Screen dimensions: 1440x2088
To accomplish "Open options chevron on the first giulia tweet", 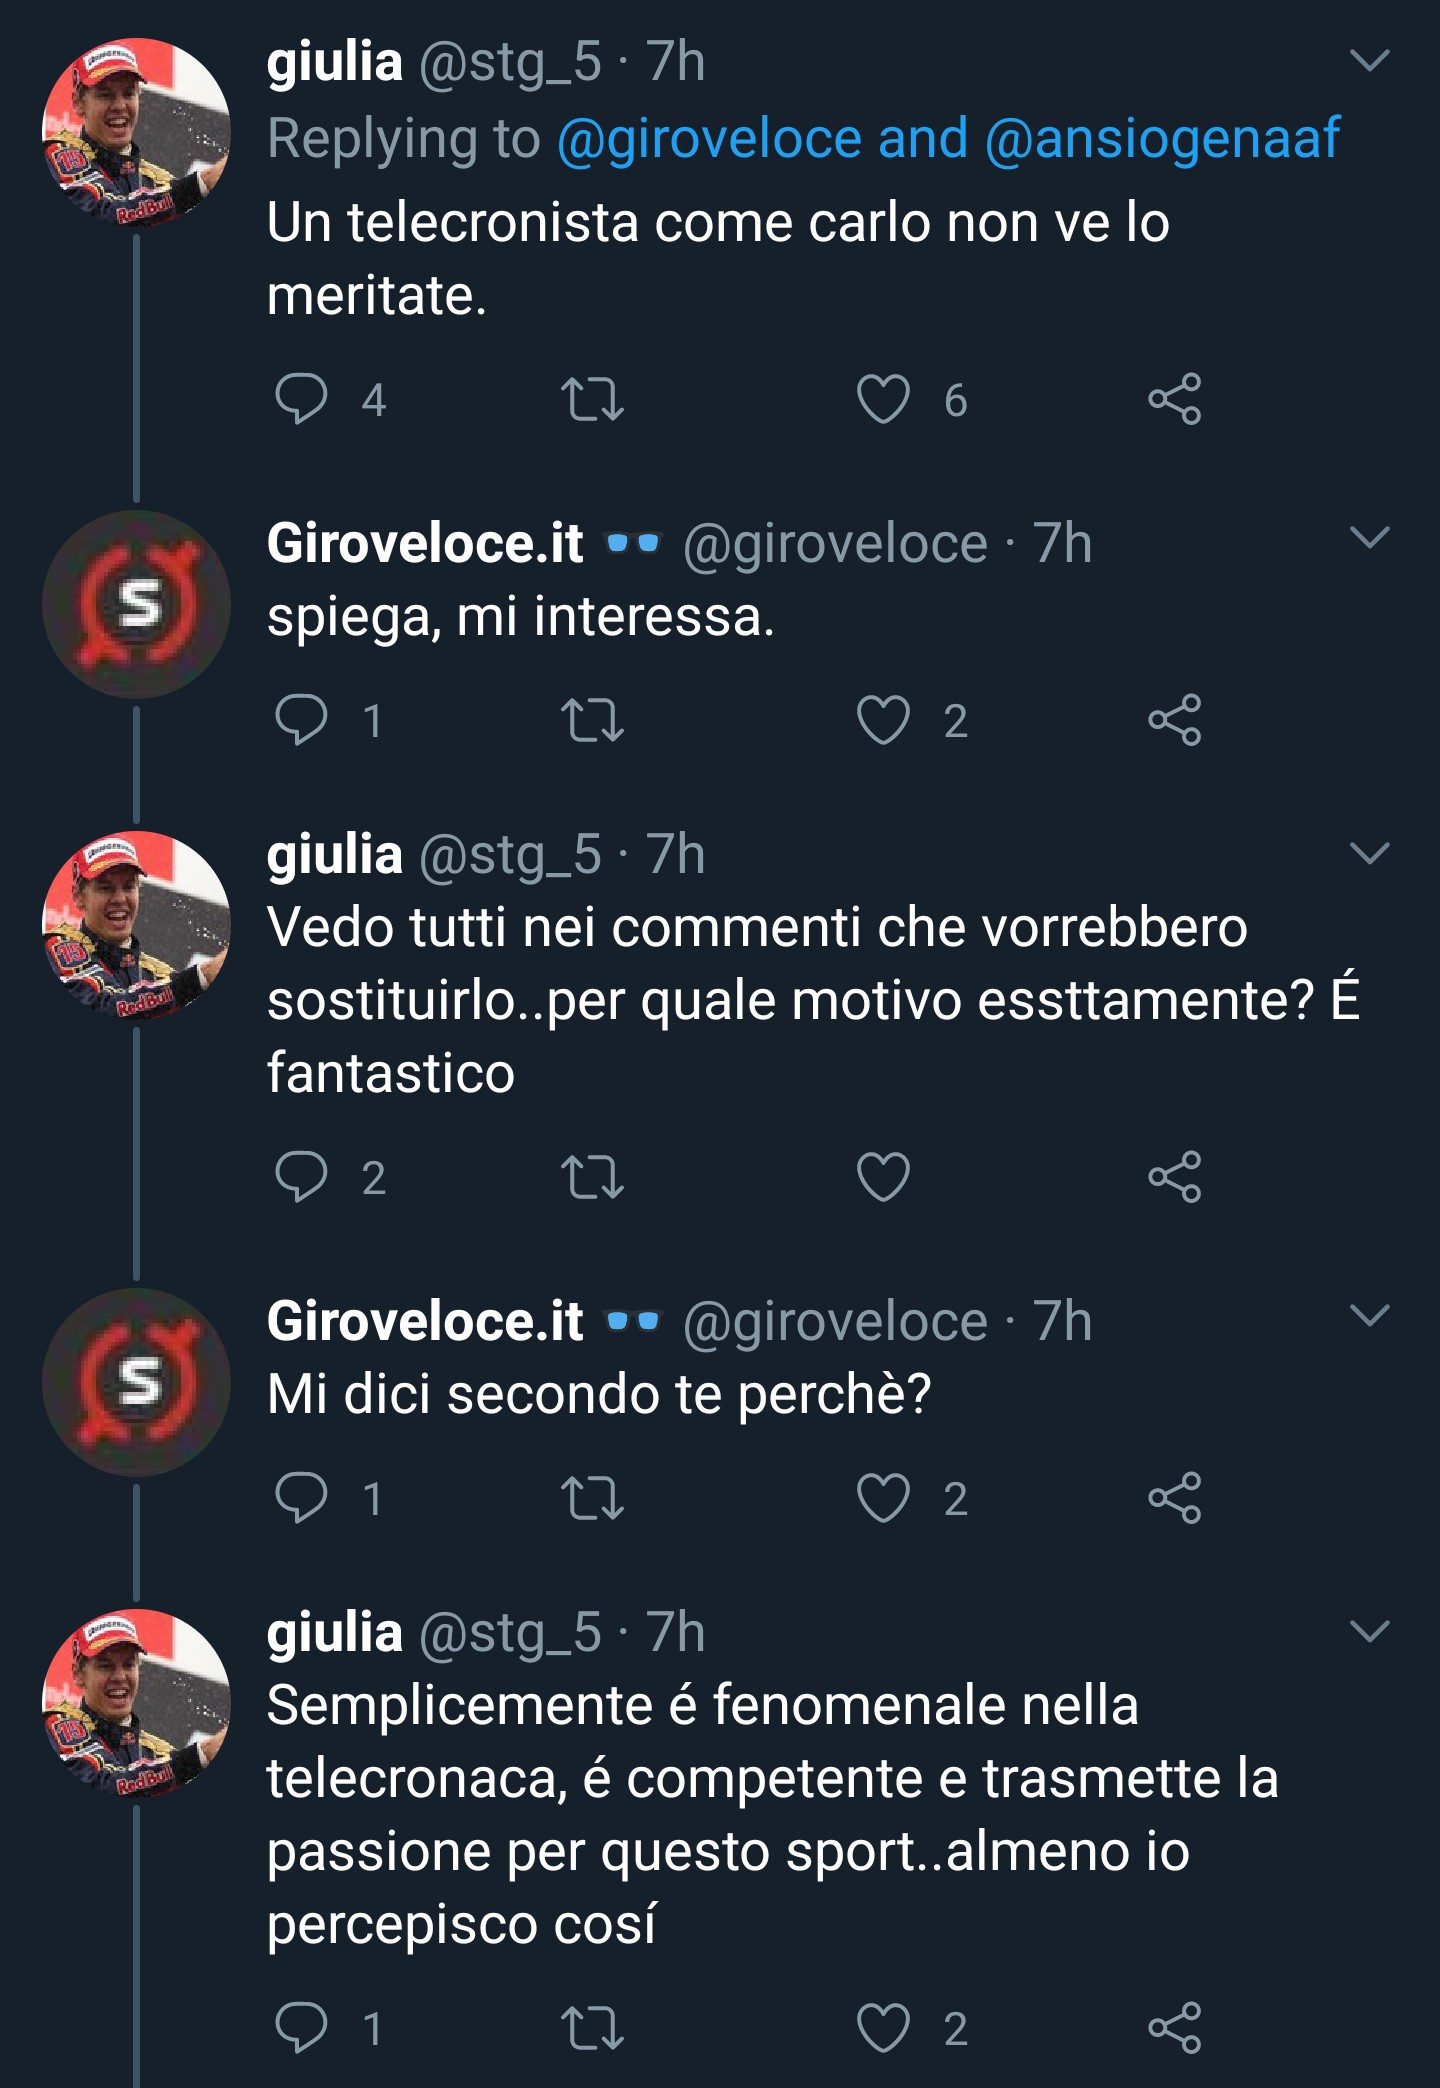I will 1369,61.
